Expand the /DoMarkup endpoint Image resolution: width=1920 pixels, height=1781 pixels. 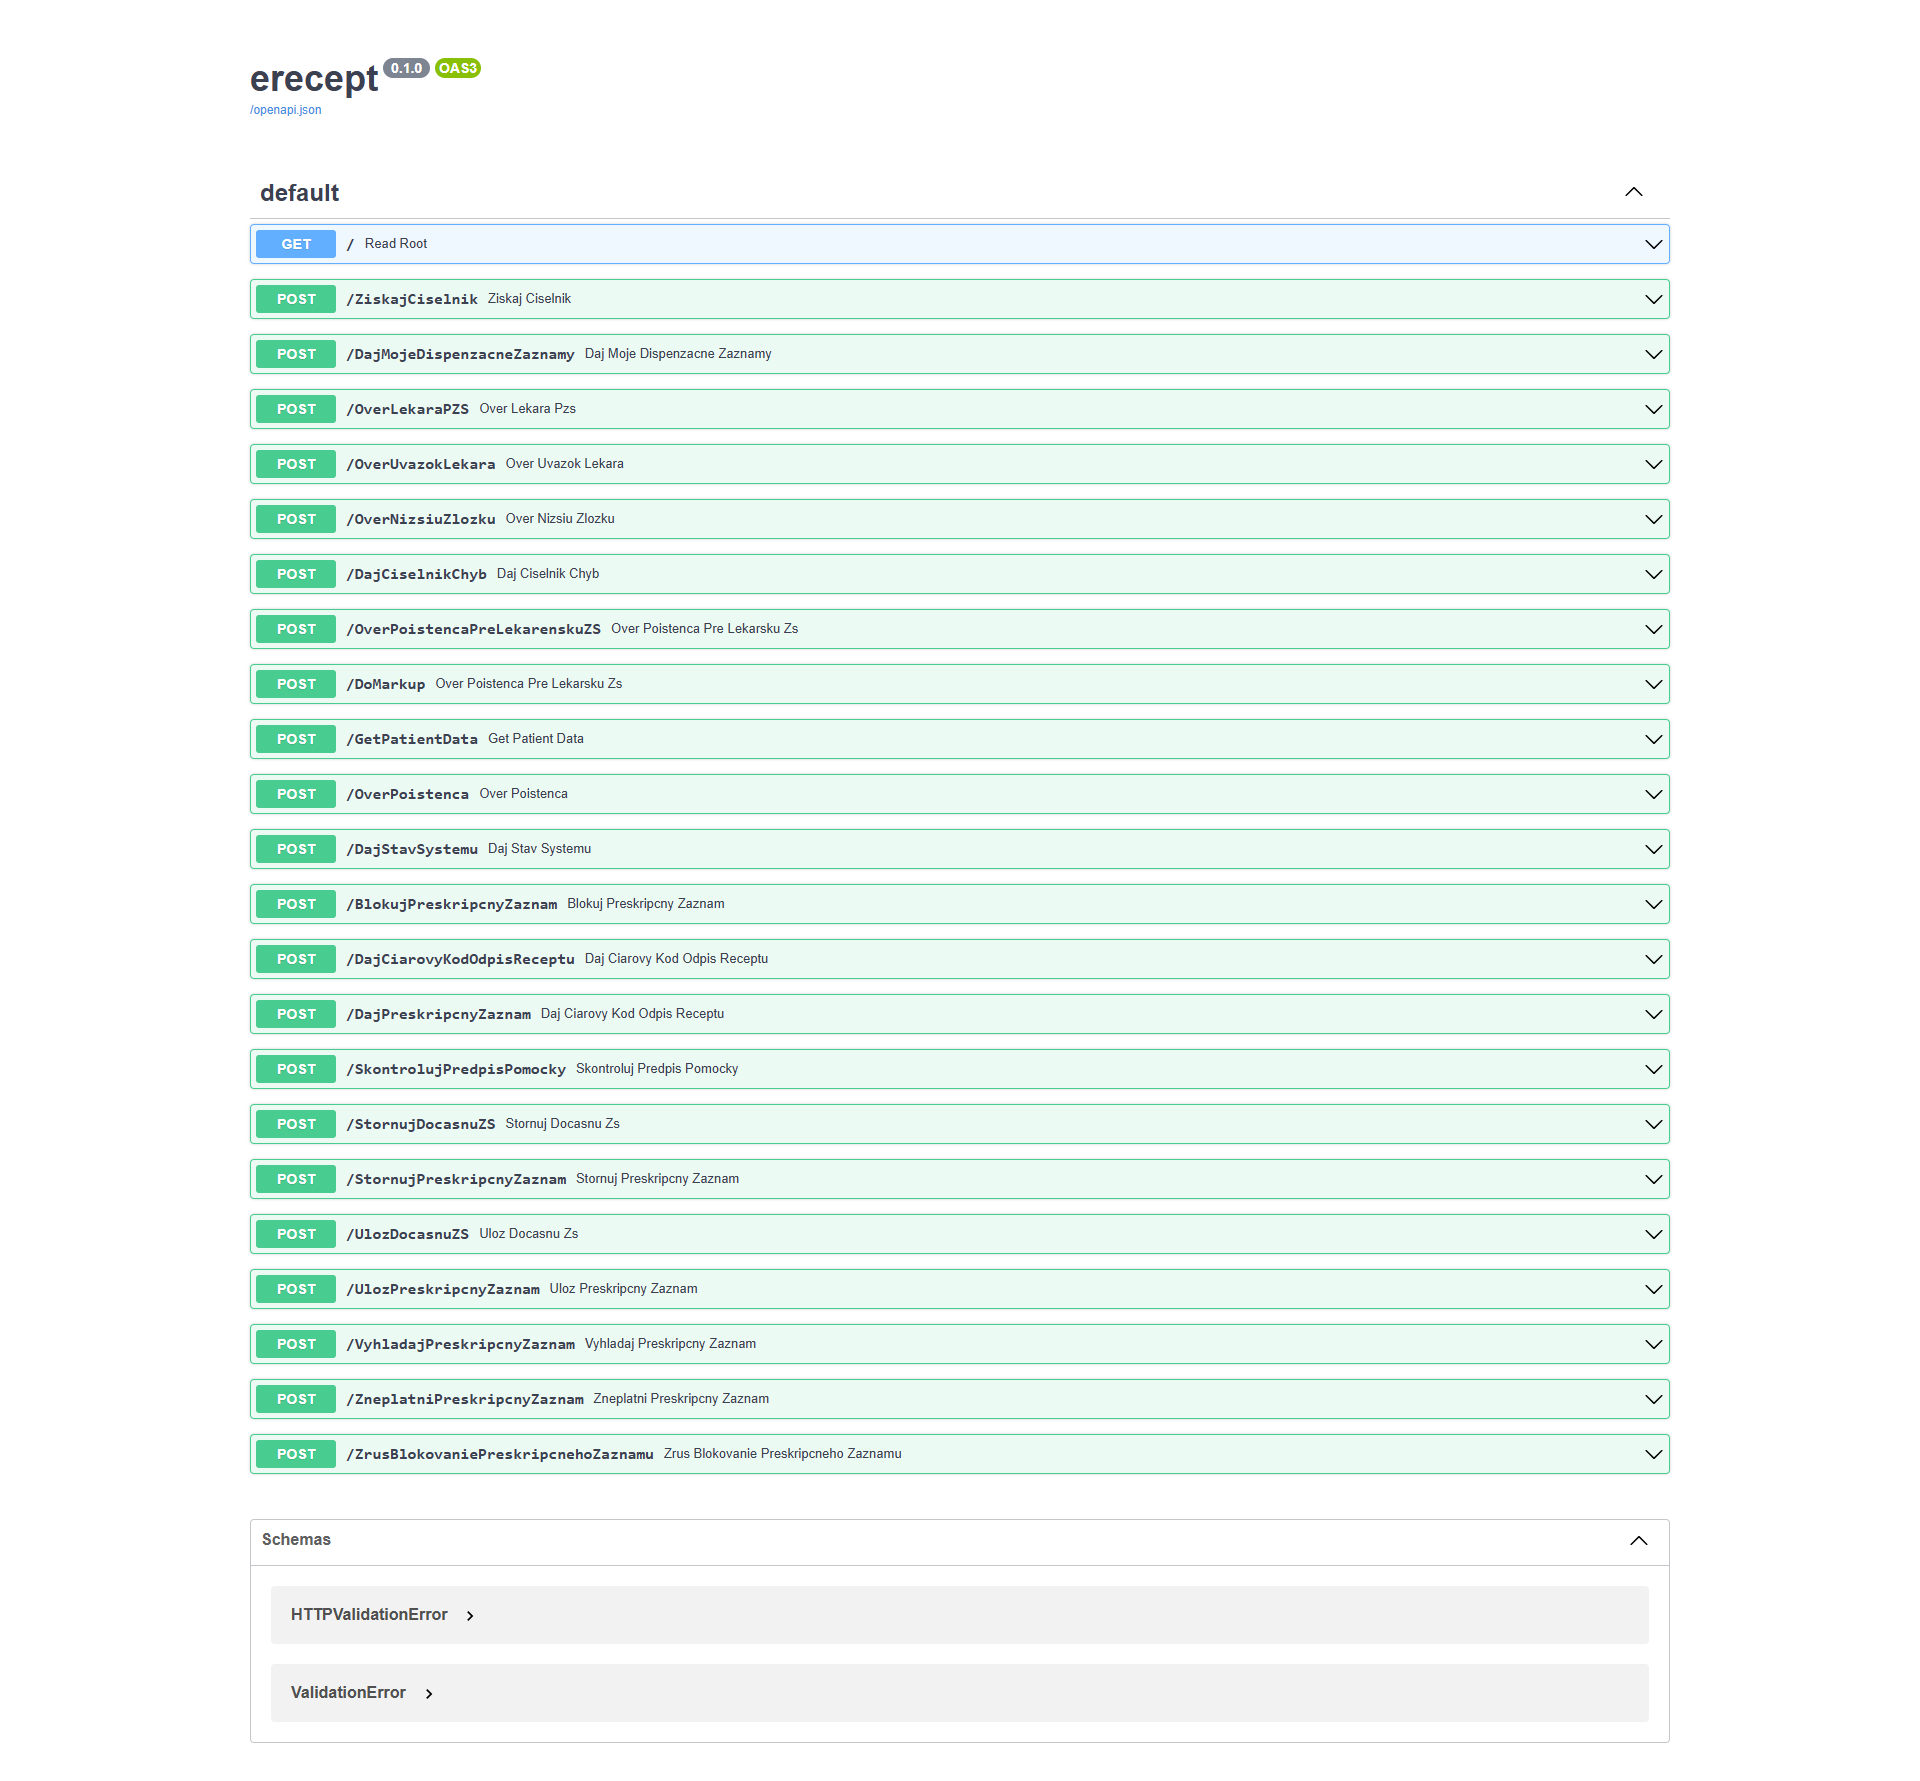960,684
